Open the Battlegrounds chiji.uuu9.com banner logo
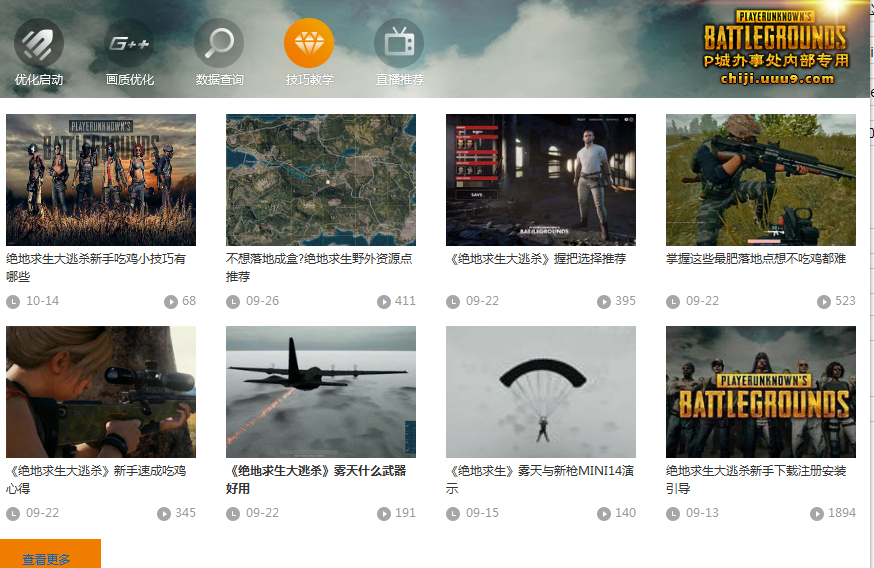This screenshot has width=874, height=568. [x=776, y=48]
